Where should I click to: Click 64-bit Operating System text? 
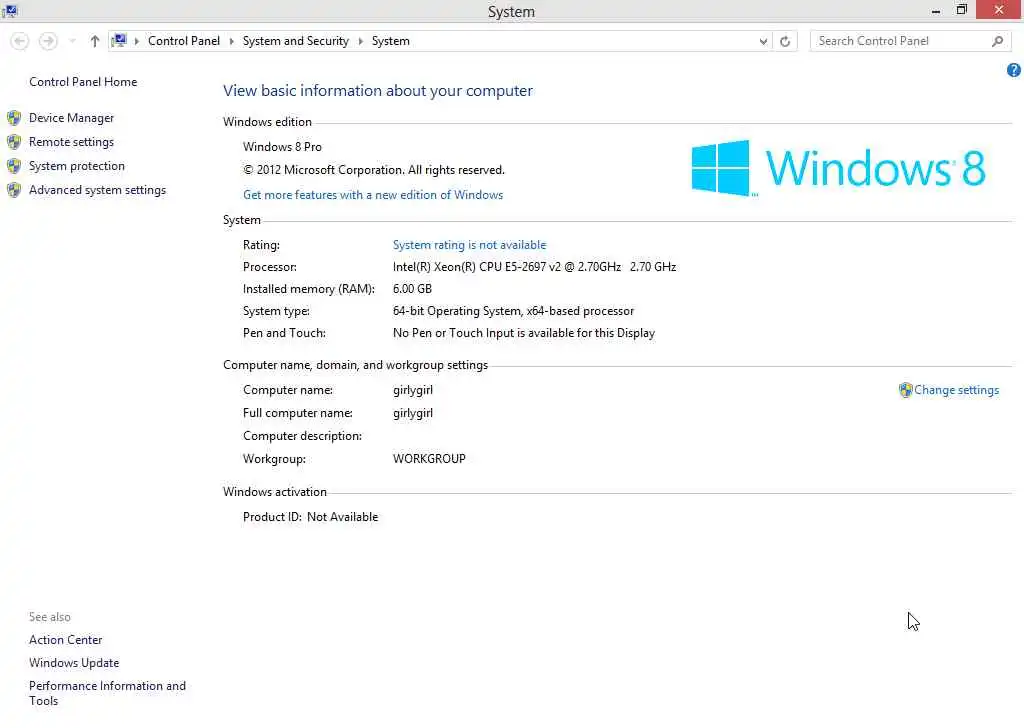(456, 311)
